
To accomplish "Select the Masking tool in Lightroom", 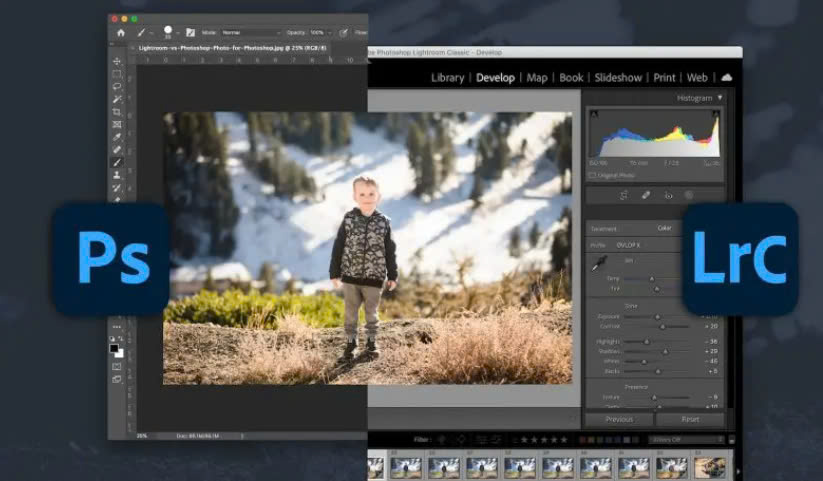I will (x=689, y=195).
